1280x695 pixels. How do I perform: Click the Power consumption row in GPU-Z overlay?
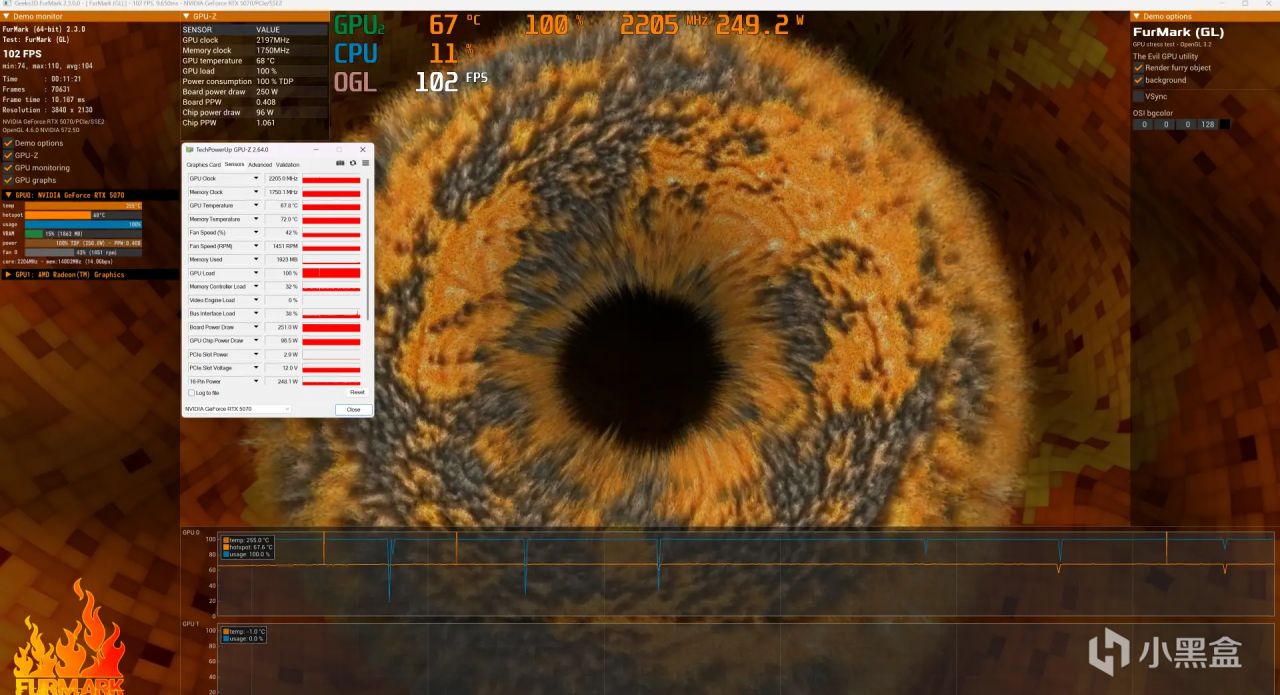(255, 81)
